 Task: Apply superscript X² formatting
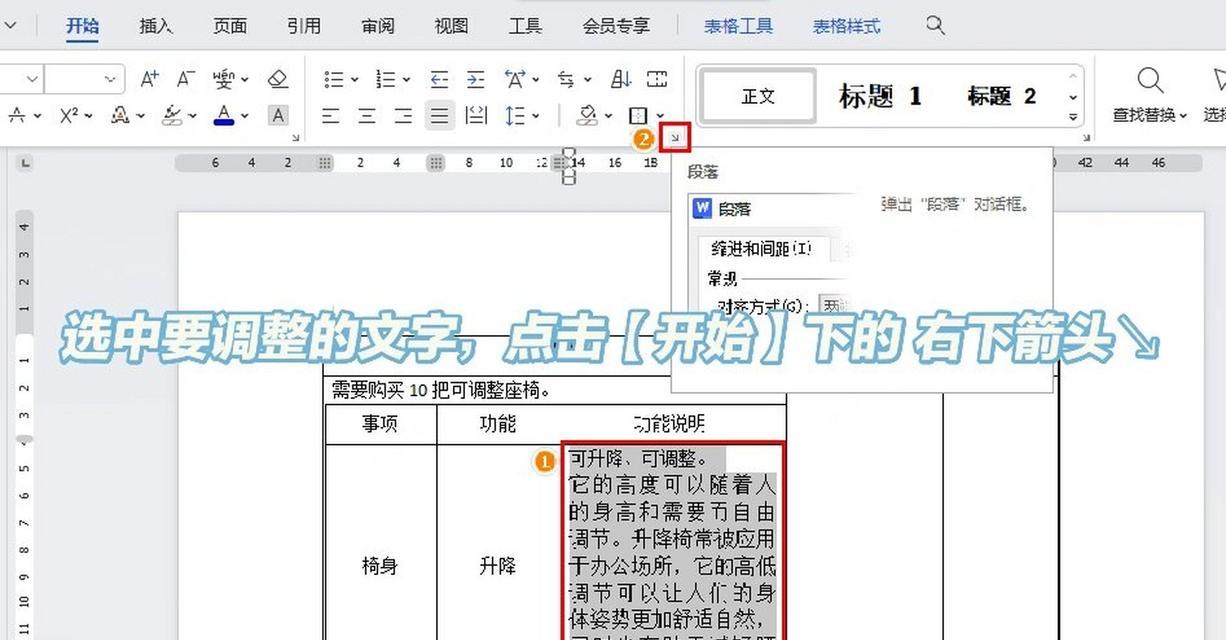[x=69, y=115]
